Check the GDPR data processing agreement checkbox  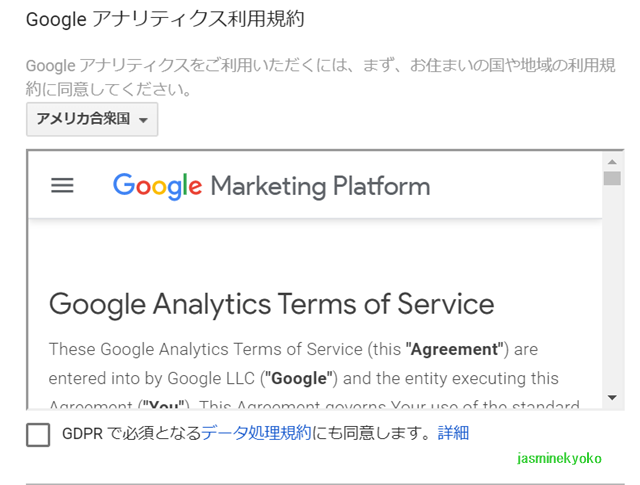point(39,434)
